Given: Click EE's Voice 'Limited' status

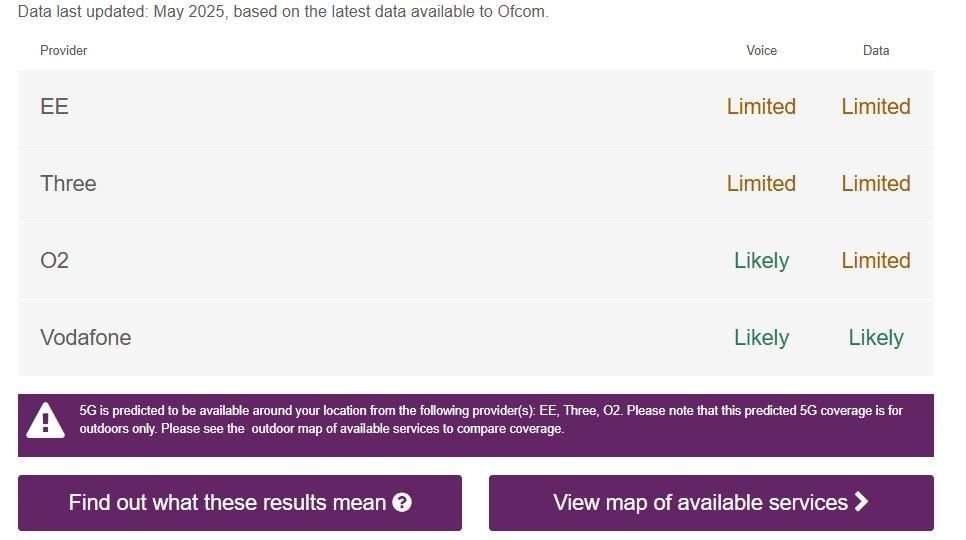Looking at the screenshot, I should (761, 107).
